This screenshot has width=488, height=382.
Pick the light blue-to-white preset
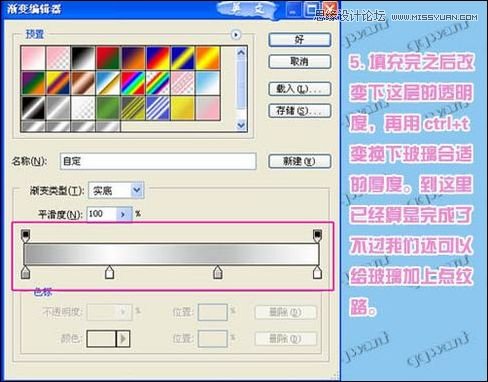point(208,83)
